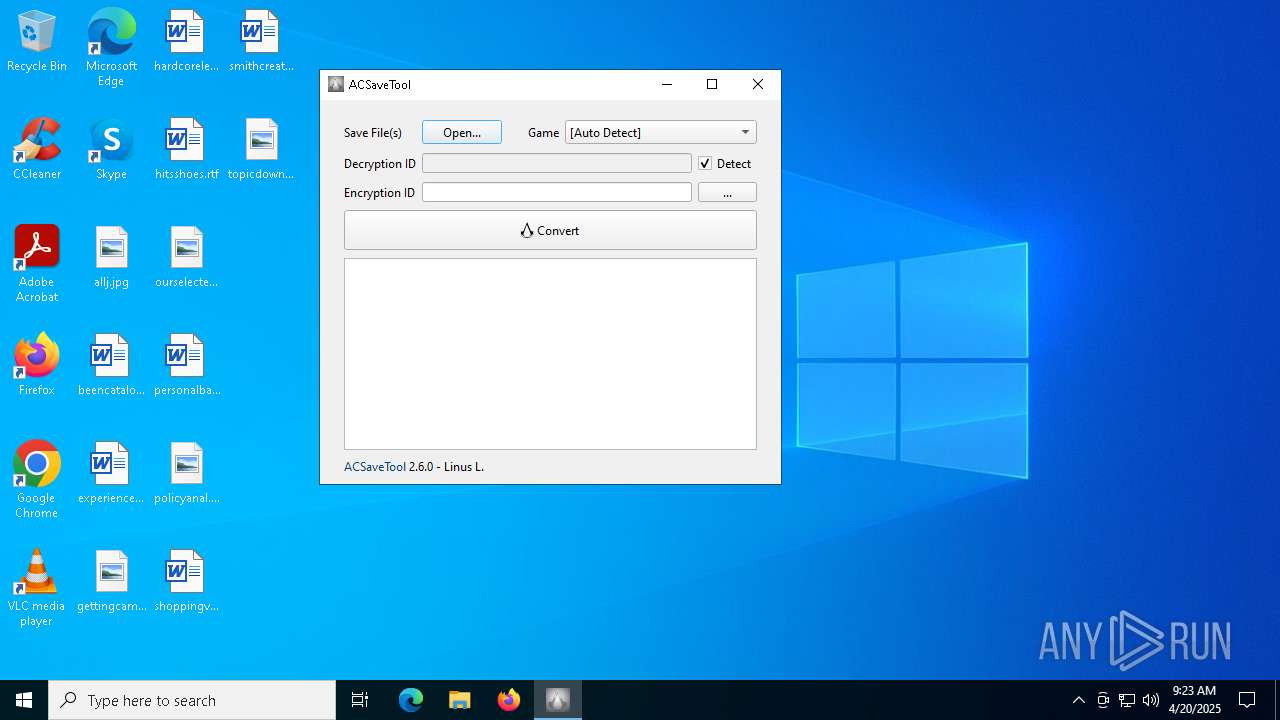Click the Encryption ID input field
This screenshot has width=1280, height=720.
coord(557,192)
